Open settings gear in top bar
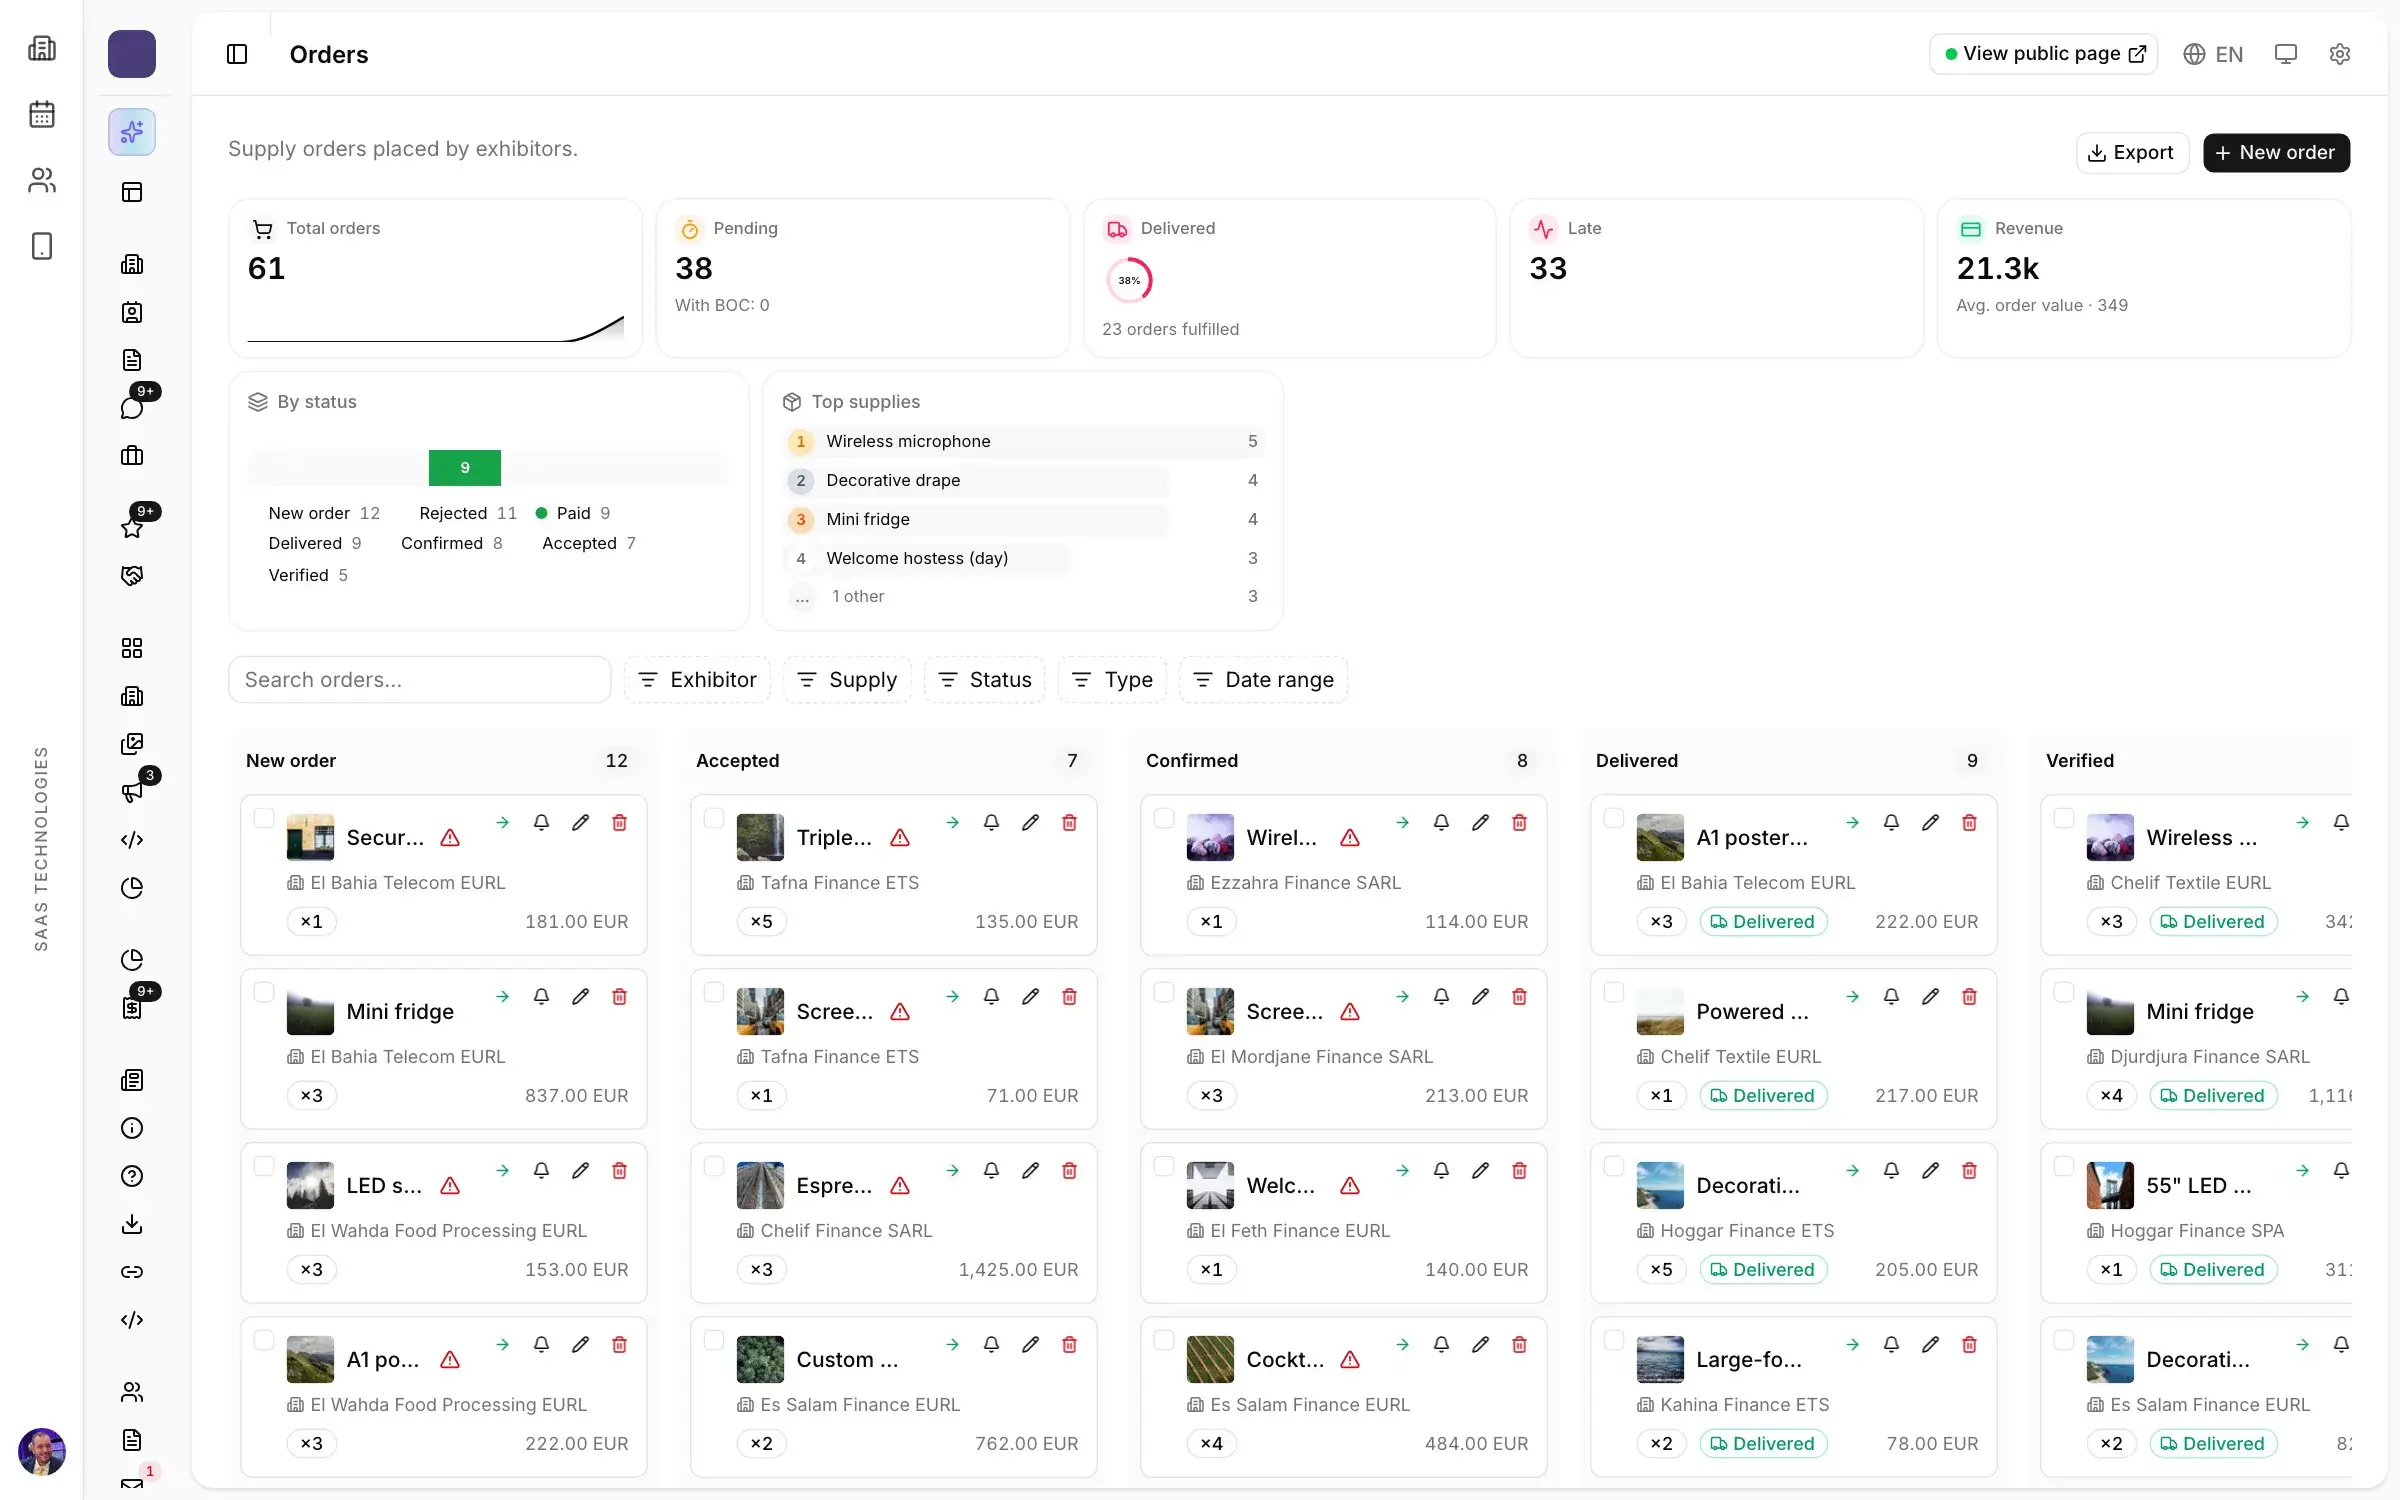2400x1500 pixels. coord(2339,54)
